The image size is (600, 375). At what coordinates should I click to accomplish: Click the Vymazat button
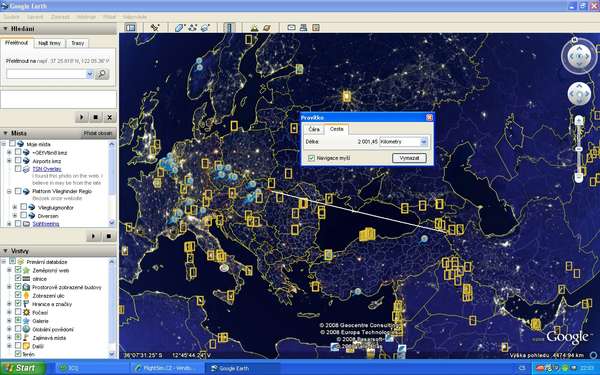pyautogui.click(x=409, y=158)
